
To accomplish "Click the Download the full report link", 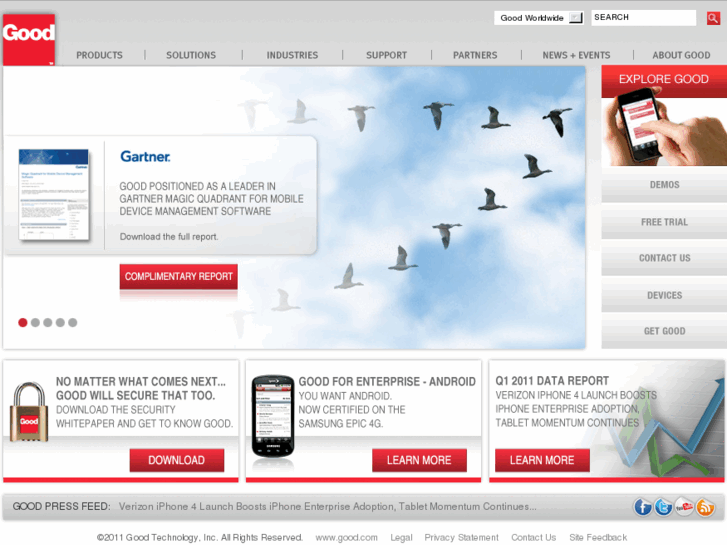I will (169, 237).
